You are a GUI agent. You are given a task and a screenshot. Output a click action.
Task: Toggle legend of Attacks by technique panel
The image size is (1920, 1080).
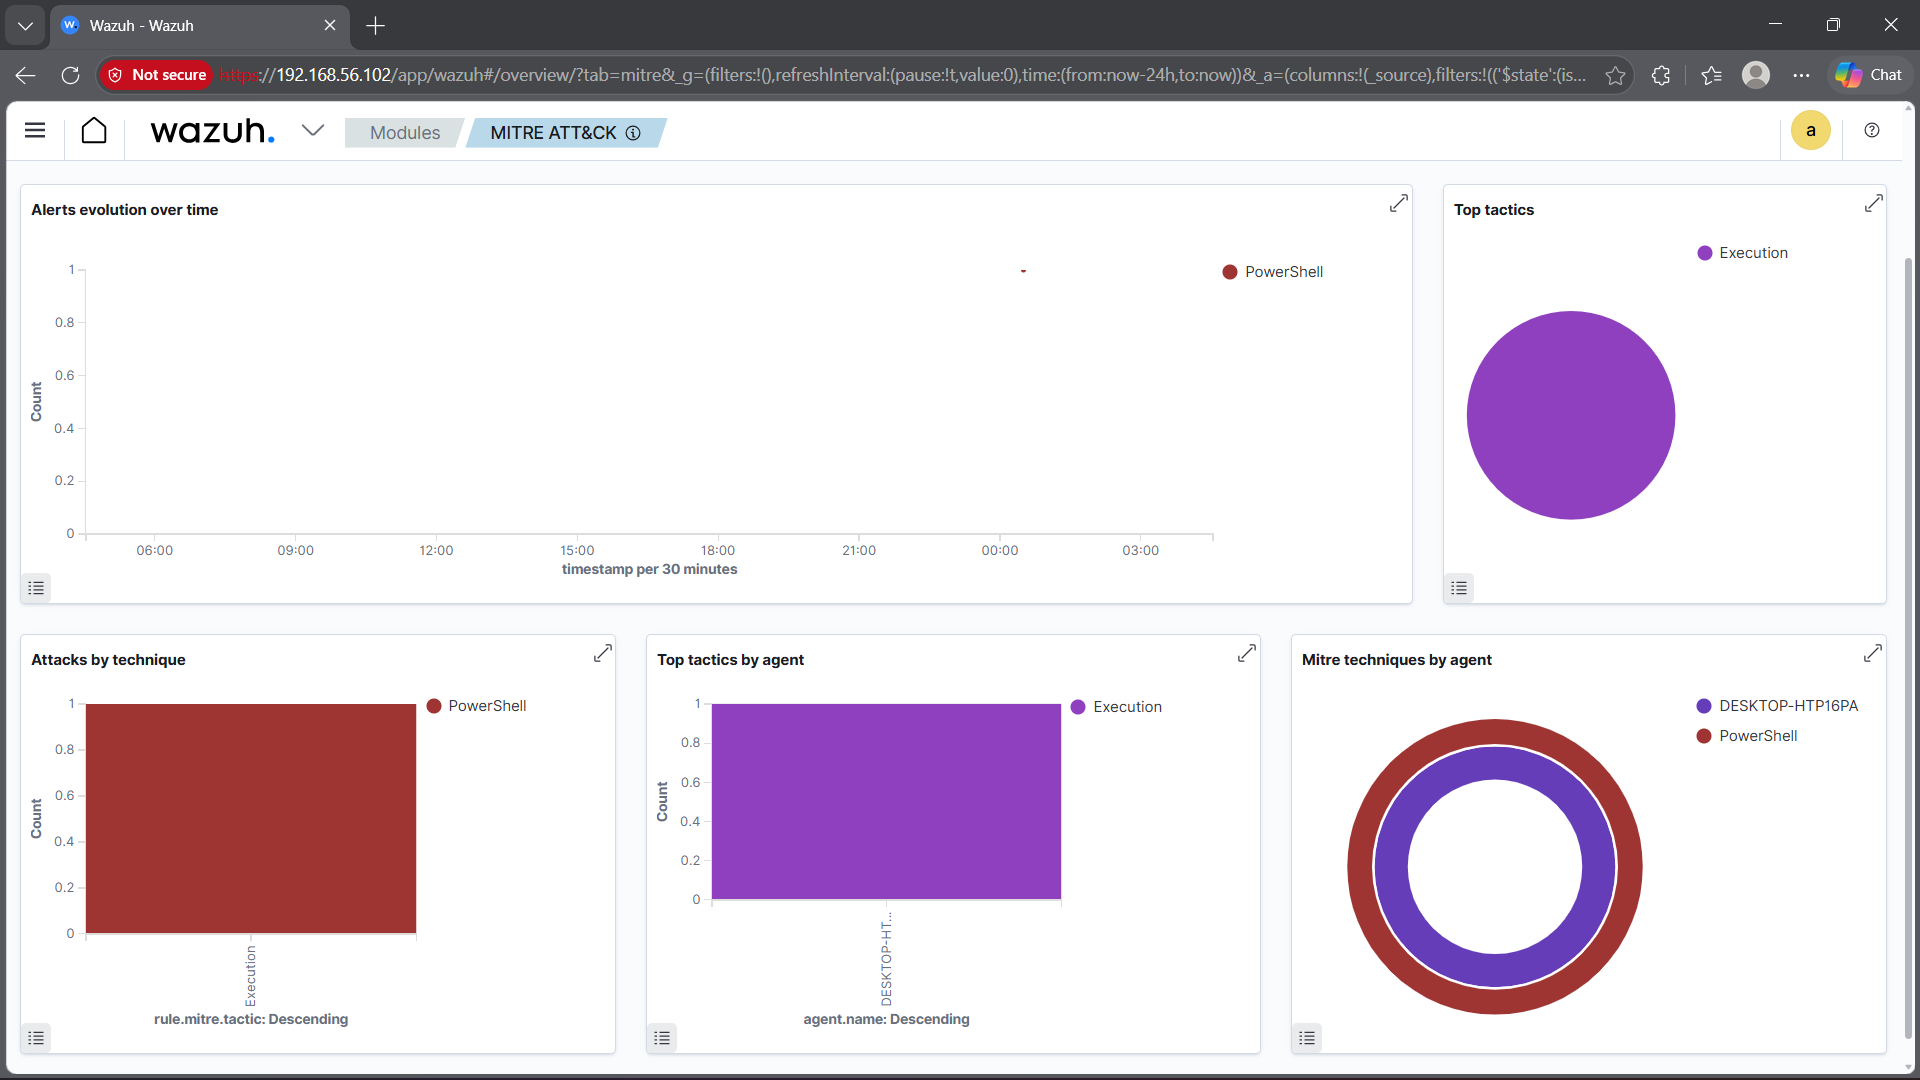point(36,1038)
